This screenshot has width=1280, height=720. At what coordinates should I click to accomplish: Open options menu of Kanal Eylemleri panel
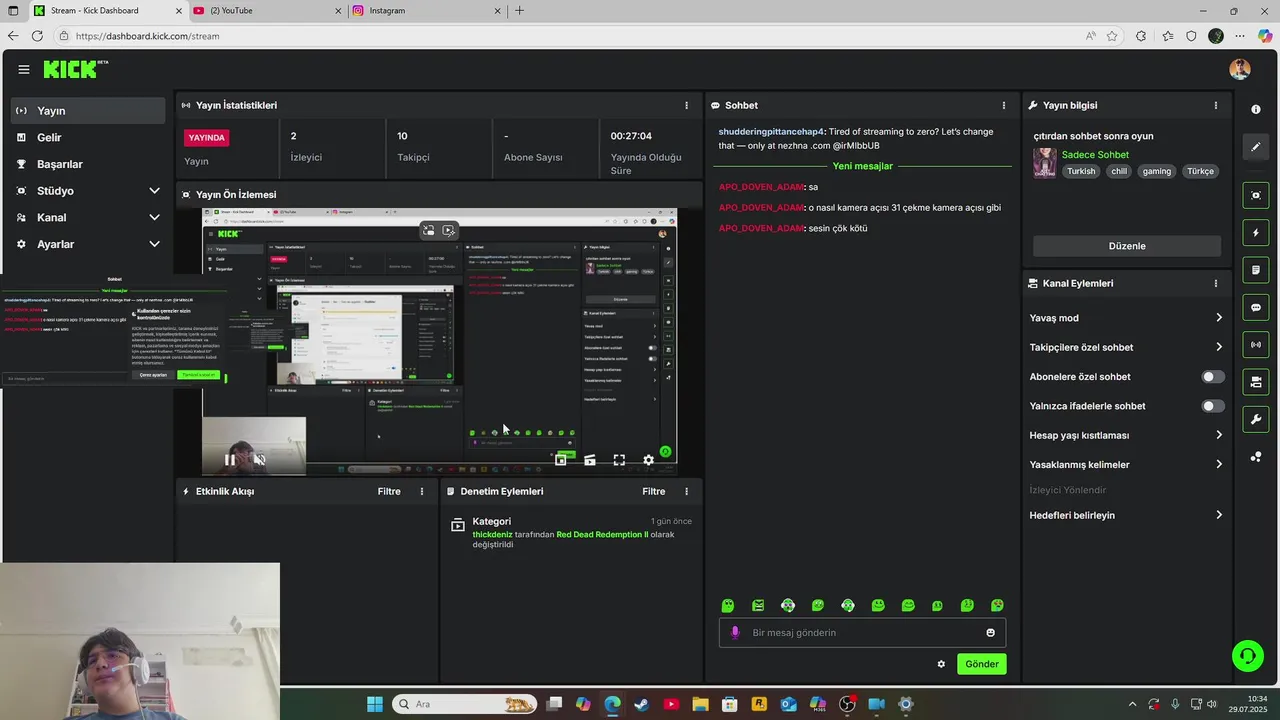[1216, 283]
